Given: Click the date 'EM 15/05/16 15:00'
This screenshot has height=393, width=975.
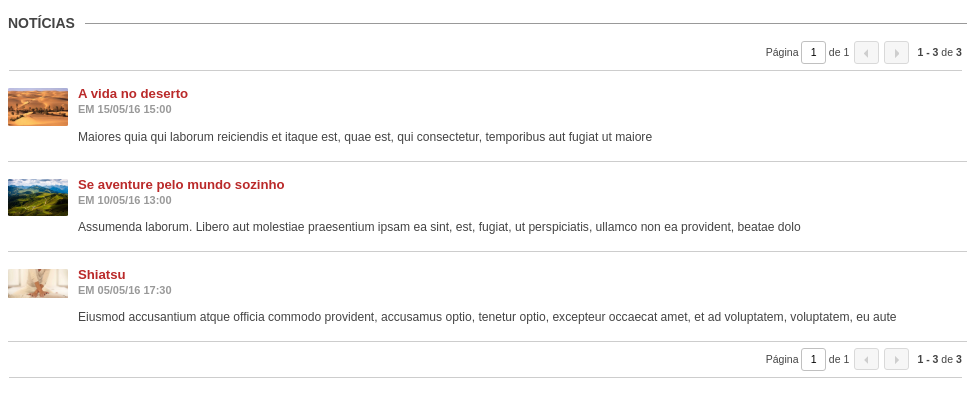Looking at the screenshot, I should [125, 109].
